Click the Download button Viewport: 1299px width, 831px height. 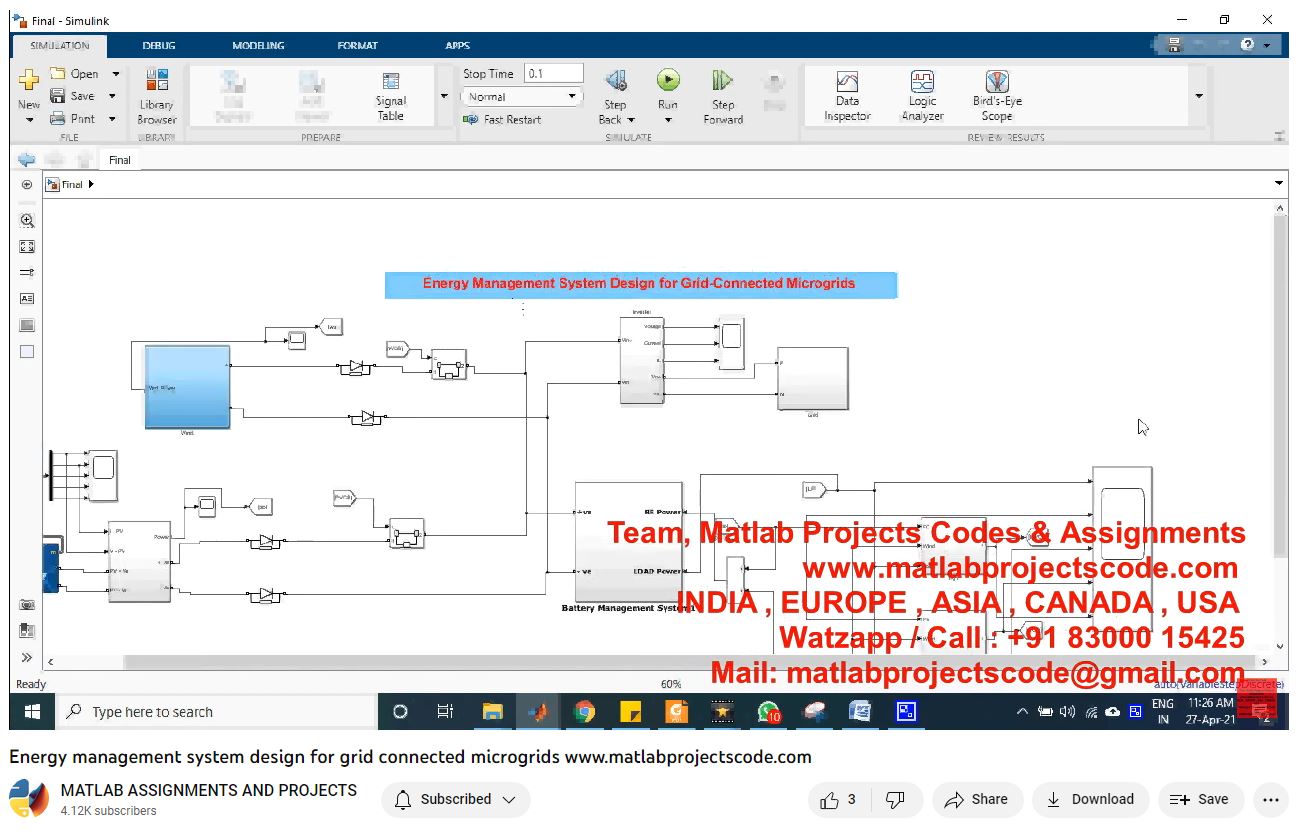point(1090,799)
